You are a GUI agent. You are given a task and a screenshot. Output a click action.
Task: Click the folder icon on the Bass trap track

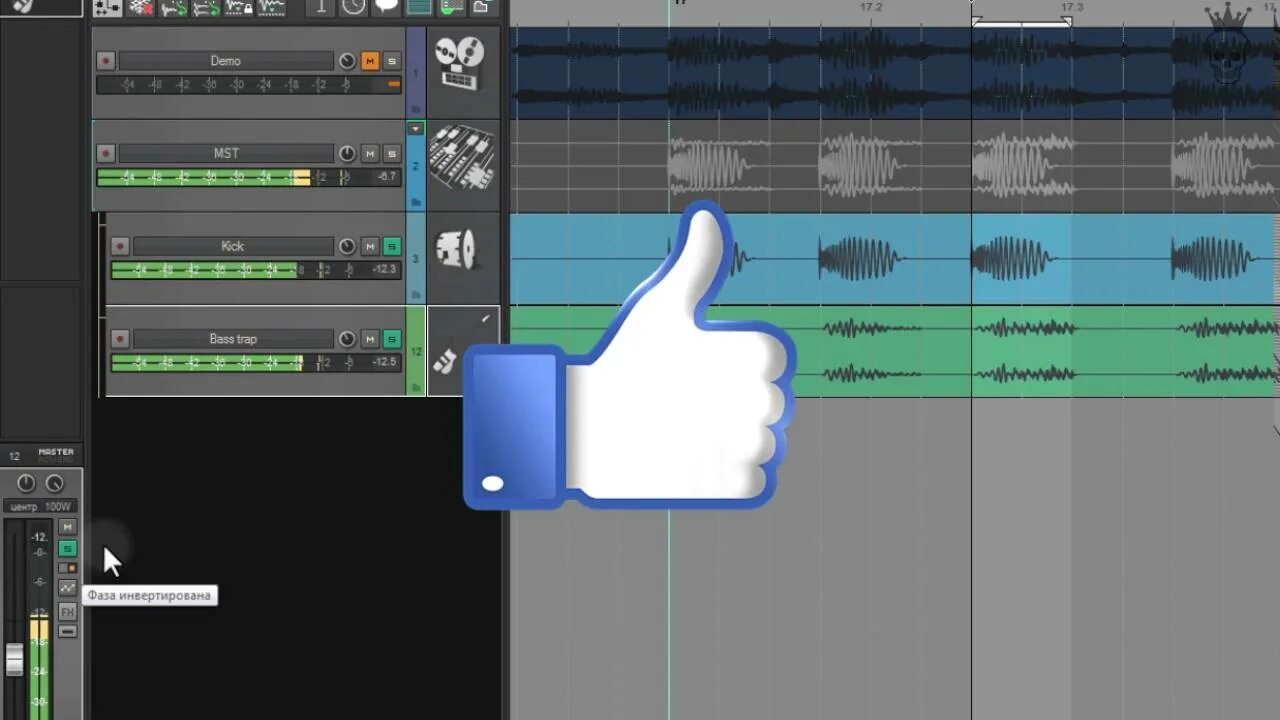pos(416,386)
